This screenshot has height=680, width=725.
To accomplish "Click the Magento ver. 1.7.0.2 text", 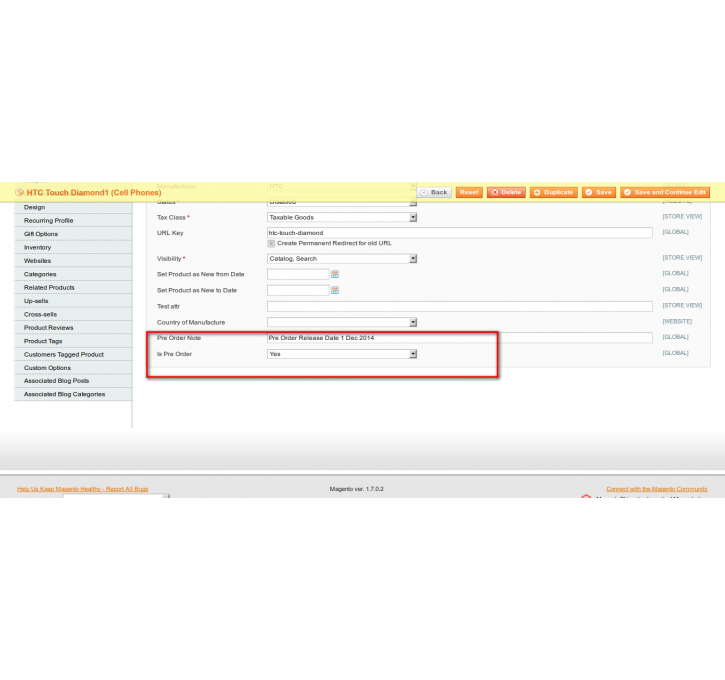I will pyautogui.click(x=356, y=489).
